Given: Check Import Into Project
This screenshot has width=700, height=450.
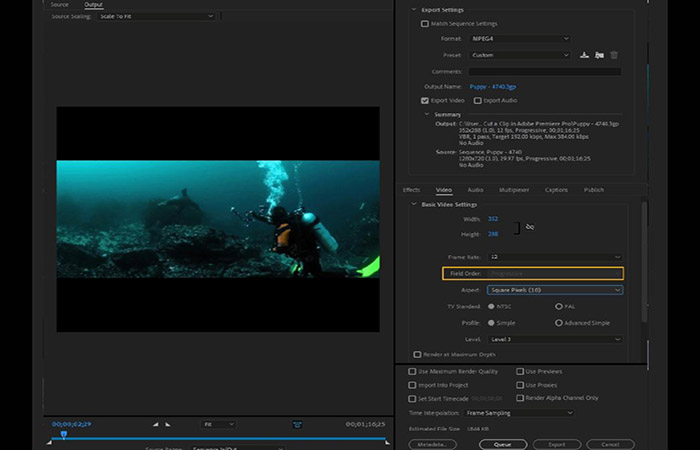Looking at the screenshot, I should [412, 385].
